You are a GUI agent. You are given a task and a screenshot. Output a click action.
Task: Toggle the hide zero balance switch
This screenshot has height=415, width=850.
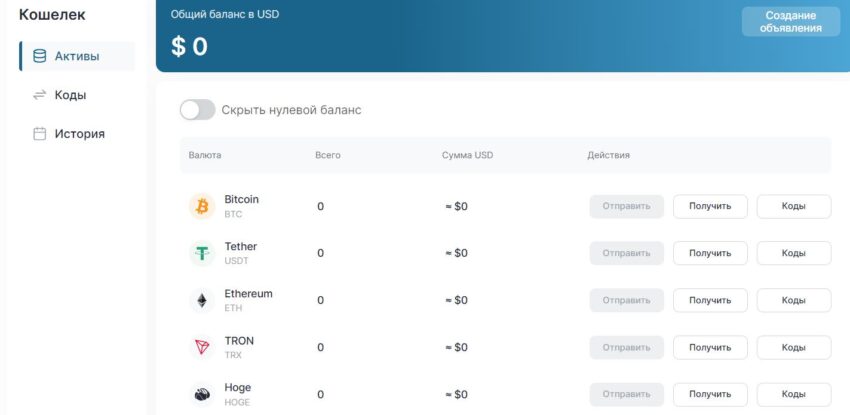197,110
